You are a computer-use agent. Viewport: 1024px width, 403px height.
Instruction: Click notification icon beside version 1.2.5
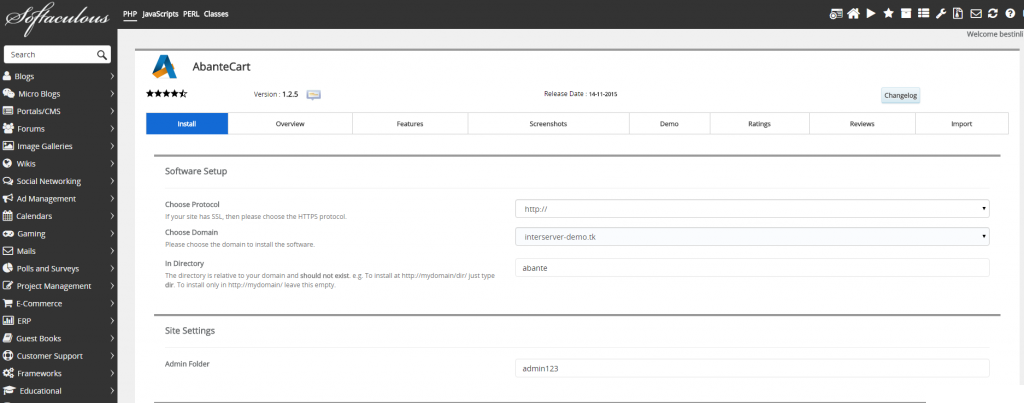pyautogui.click(x=313, y=95)
